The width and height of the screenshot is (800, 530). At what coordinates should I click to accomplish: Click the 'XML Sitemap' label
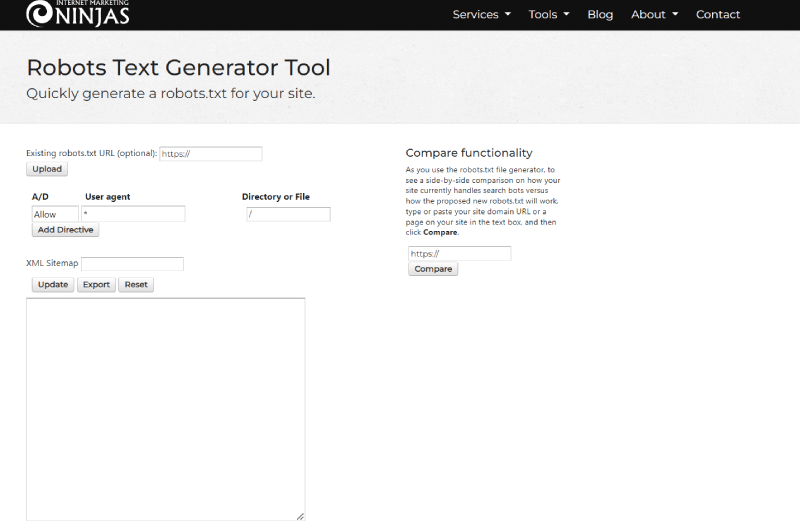(52, 263)
